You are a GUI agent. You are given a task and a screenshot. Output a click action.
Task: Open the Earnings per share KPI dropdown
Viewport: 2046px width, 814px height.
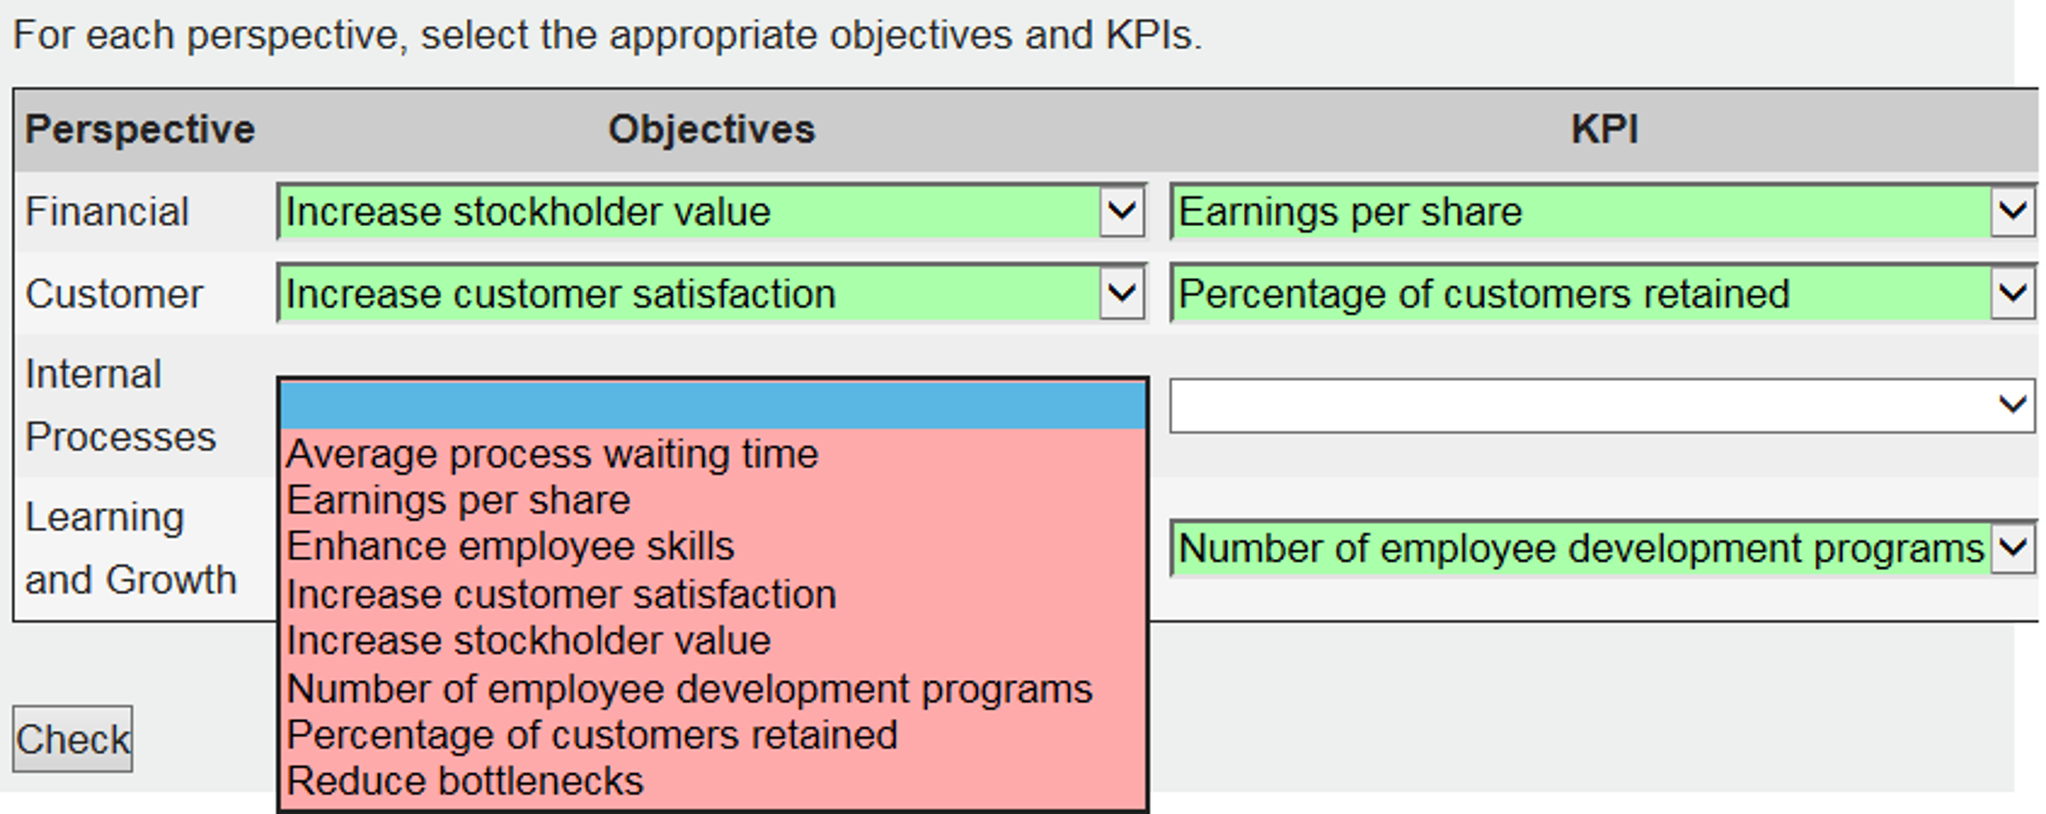click(x=1603, y=211)
